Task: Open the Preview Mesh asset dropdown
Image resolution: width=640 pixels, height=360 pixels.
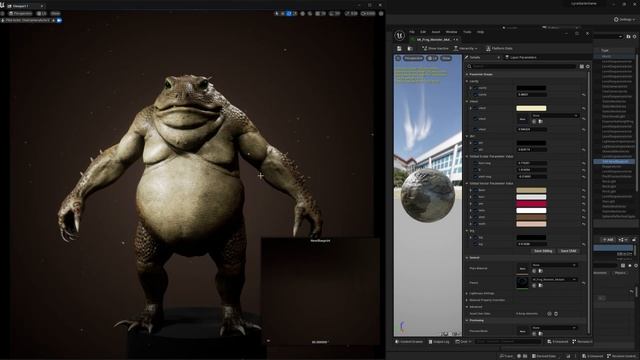Action: click(x=554, y=328)
